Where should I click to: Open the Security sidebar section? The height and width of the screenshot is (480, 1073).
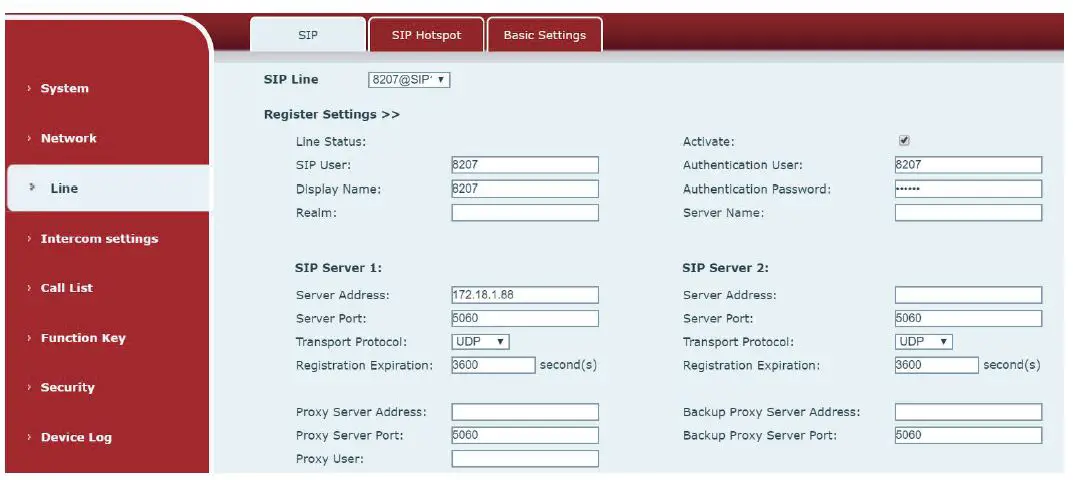coord(67,388)
